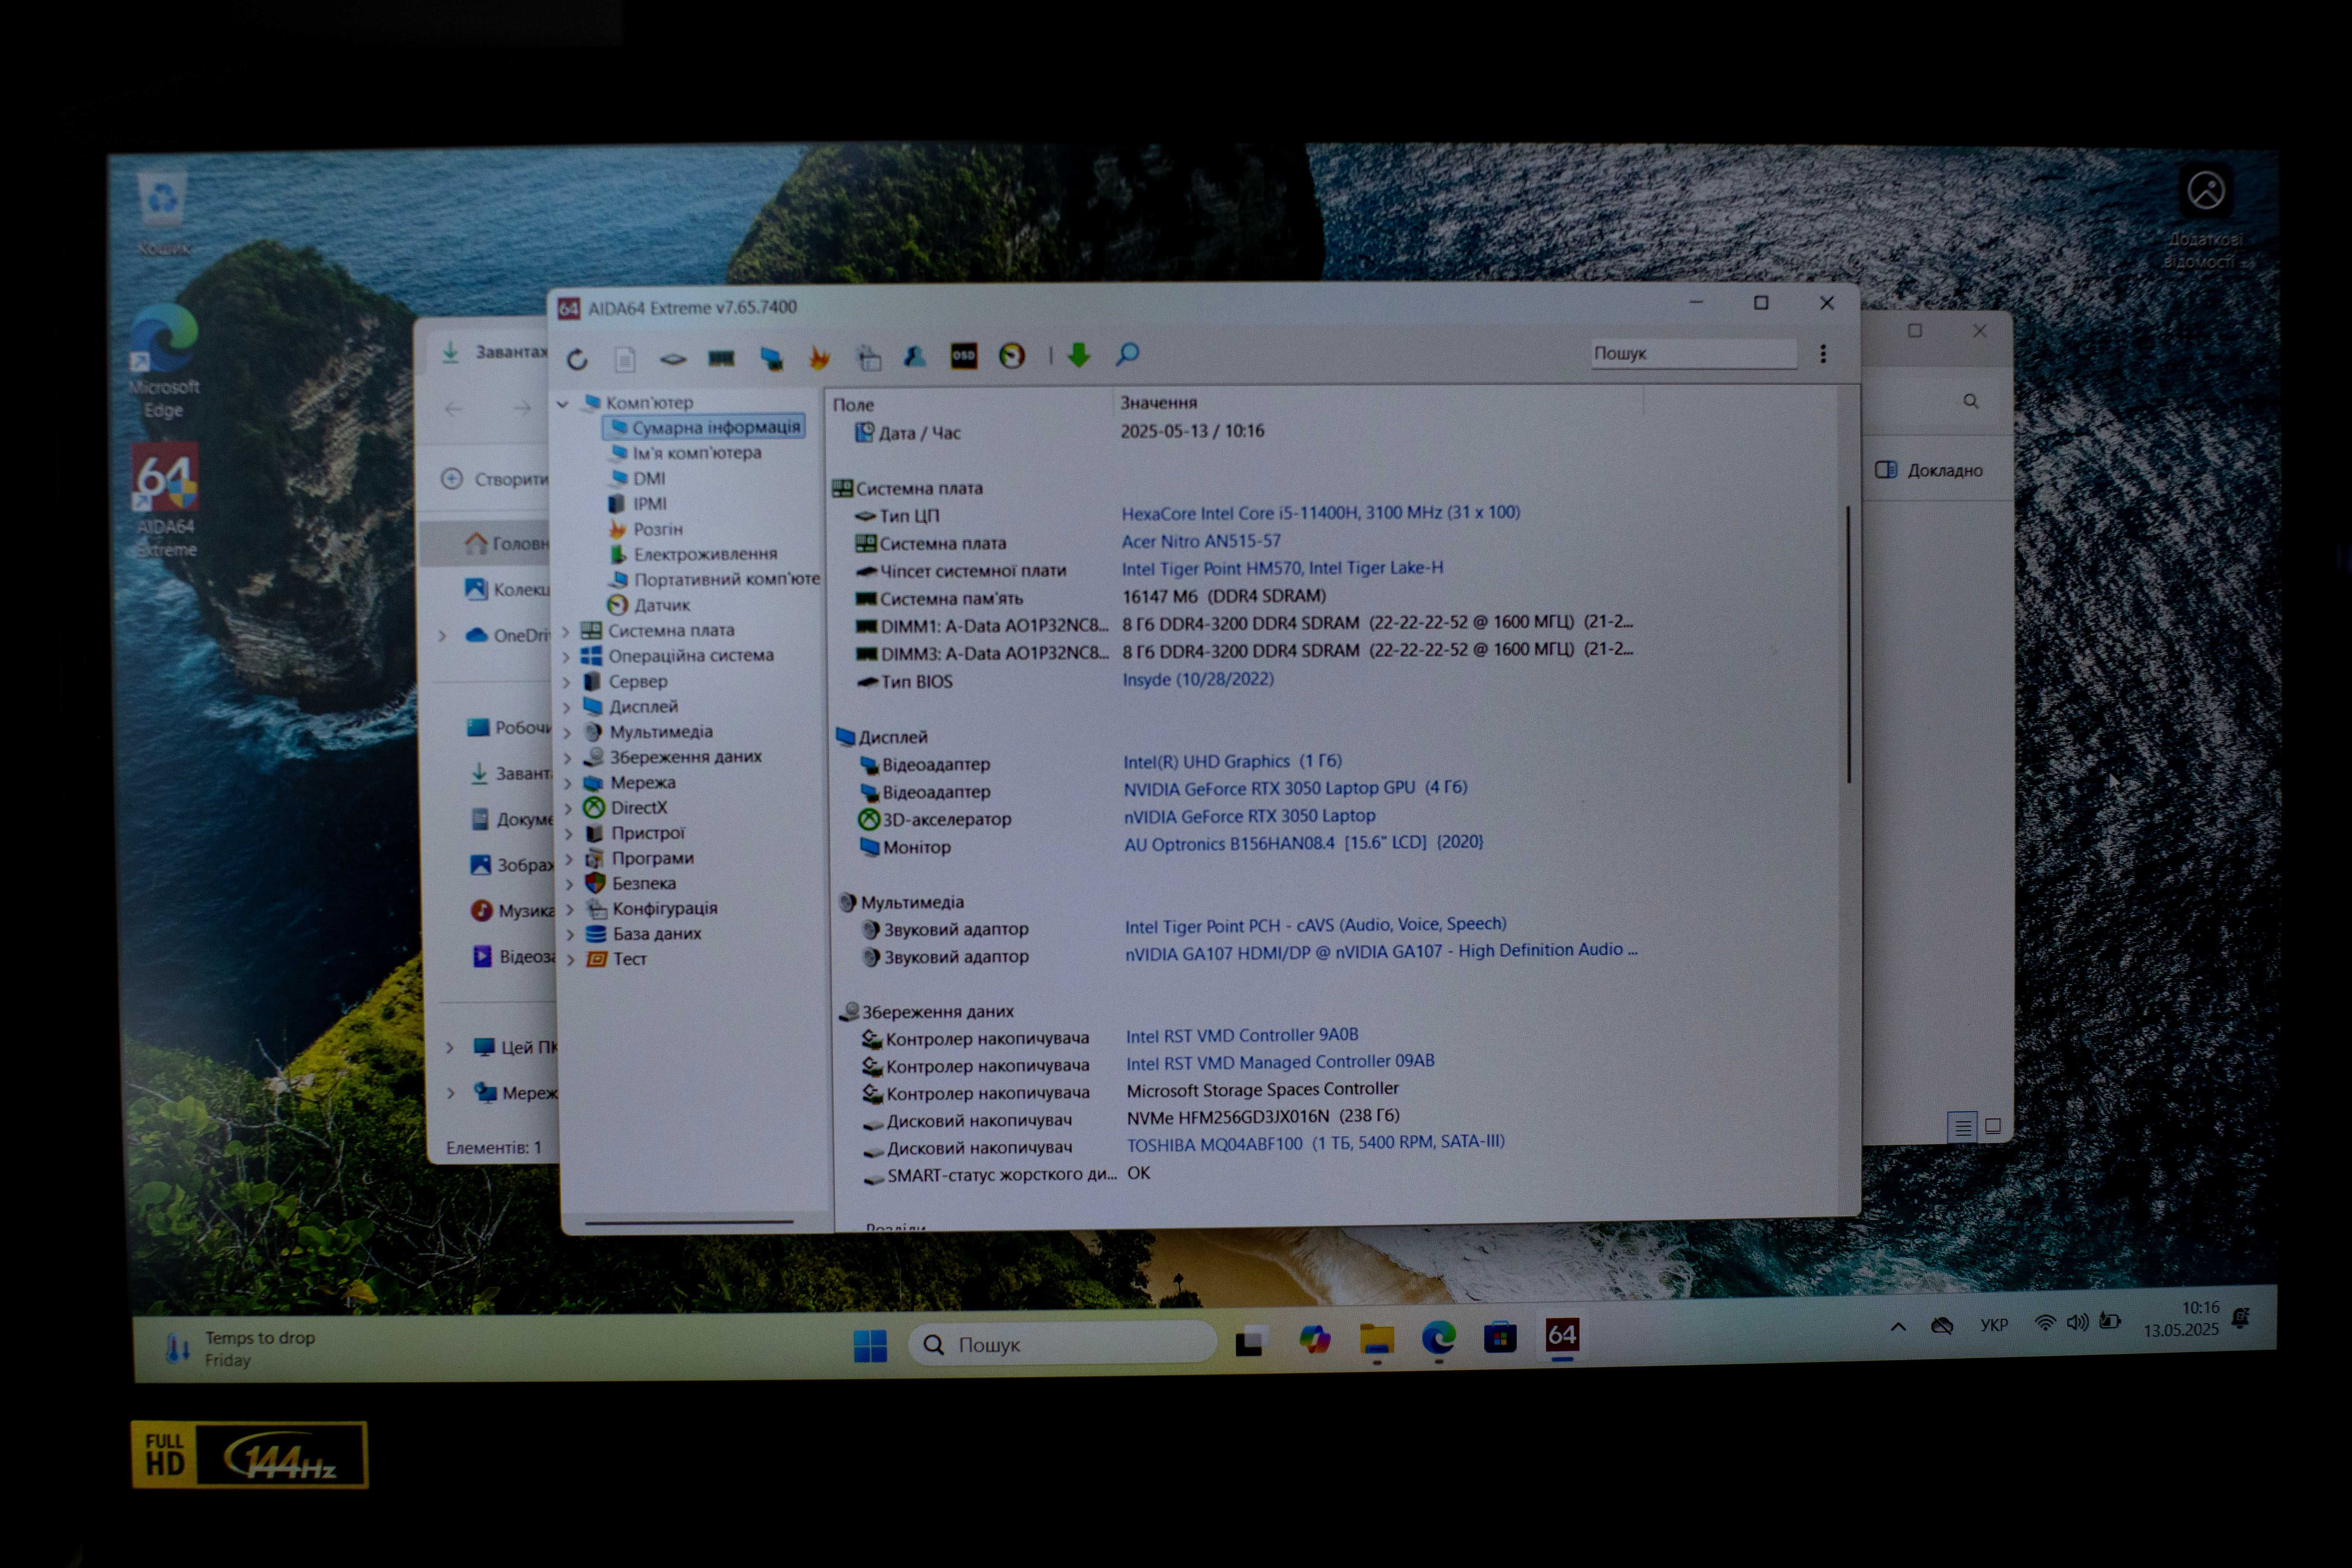Image resolution: width=2352 pixels, height=1568 pixels.
Task: Start the System Stability Test flame icon
Action: click(819, 357)
